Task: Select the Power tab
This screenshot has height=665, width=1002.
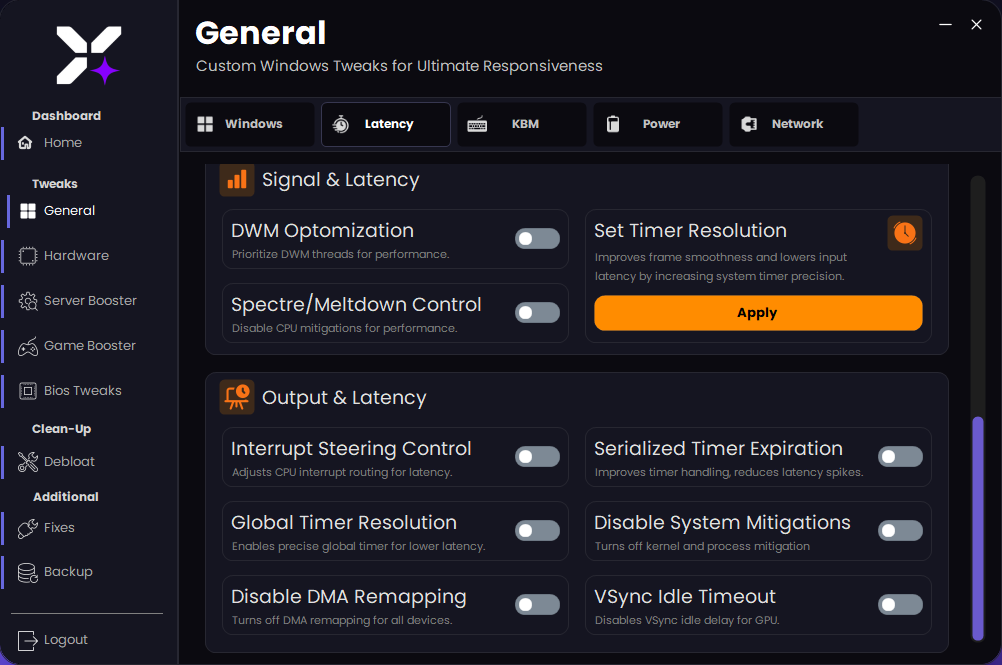Action: 658,124
